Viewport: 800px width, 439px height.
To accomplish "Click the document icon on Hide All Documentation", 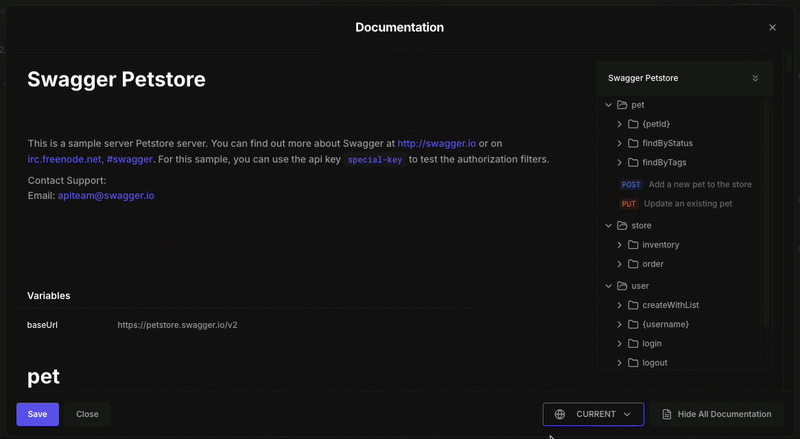I will pyautogui.click(x=667, y=414).
